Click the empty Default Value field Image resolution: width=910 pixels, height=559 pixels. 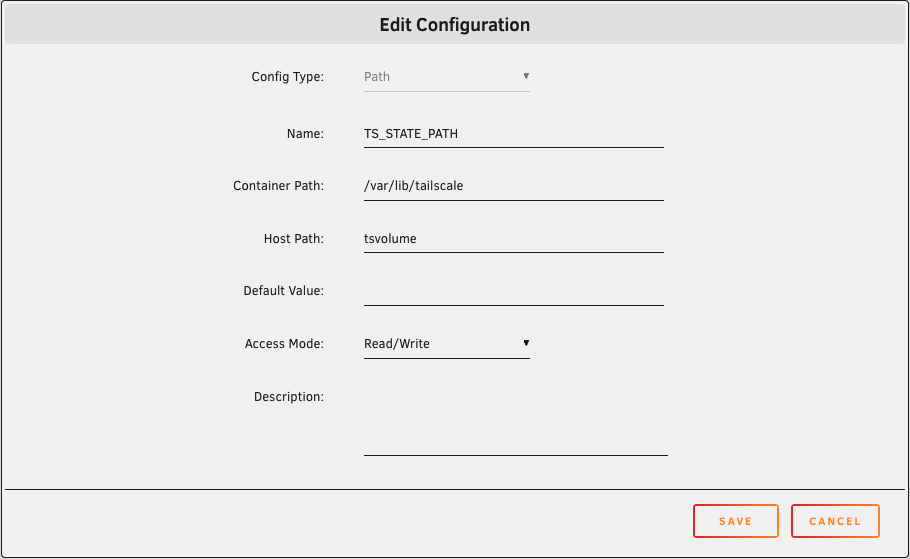(x=513, y=291)
